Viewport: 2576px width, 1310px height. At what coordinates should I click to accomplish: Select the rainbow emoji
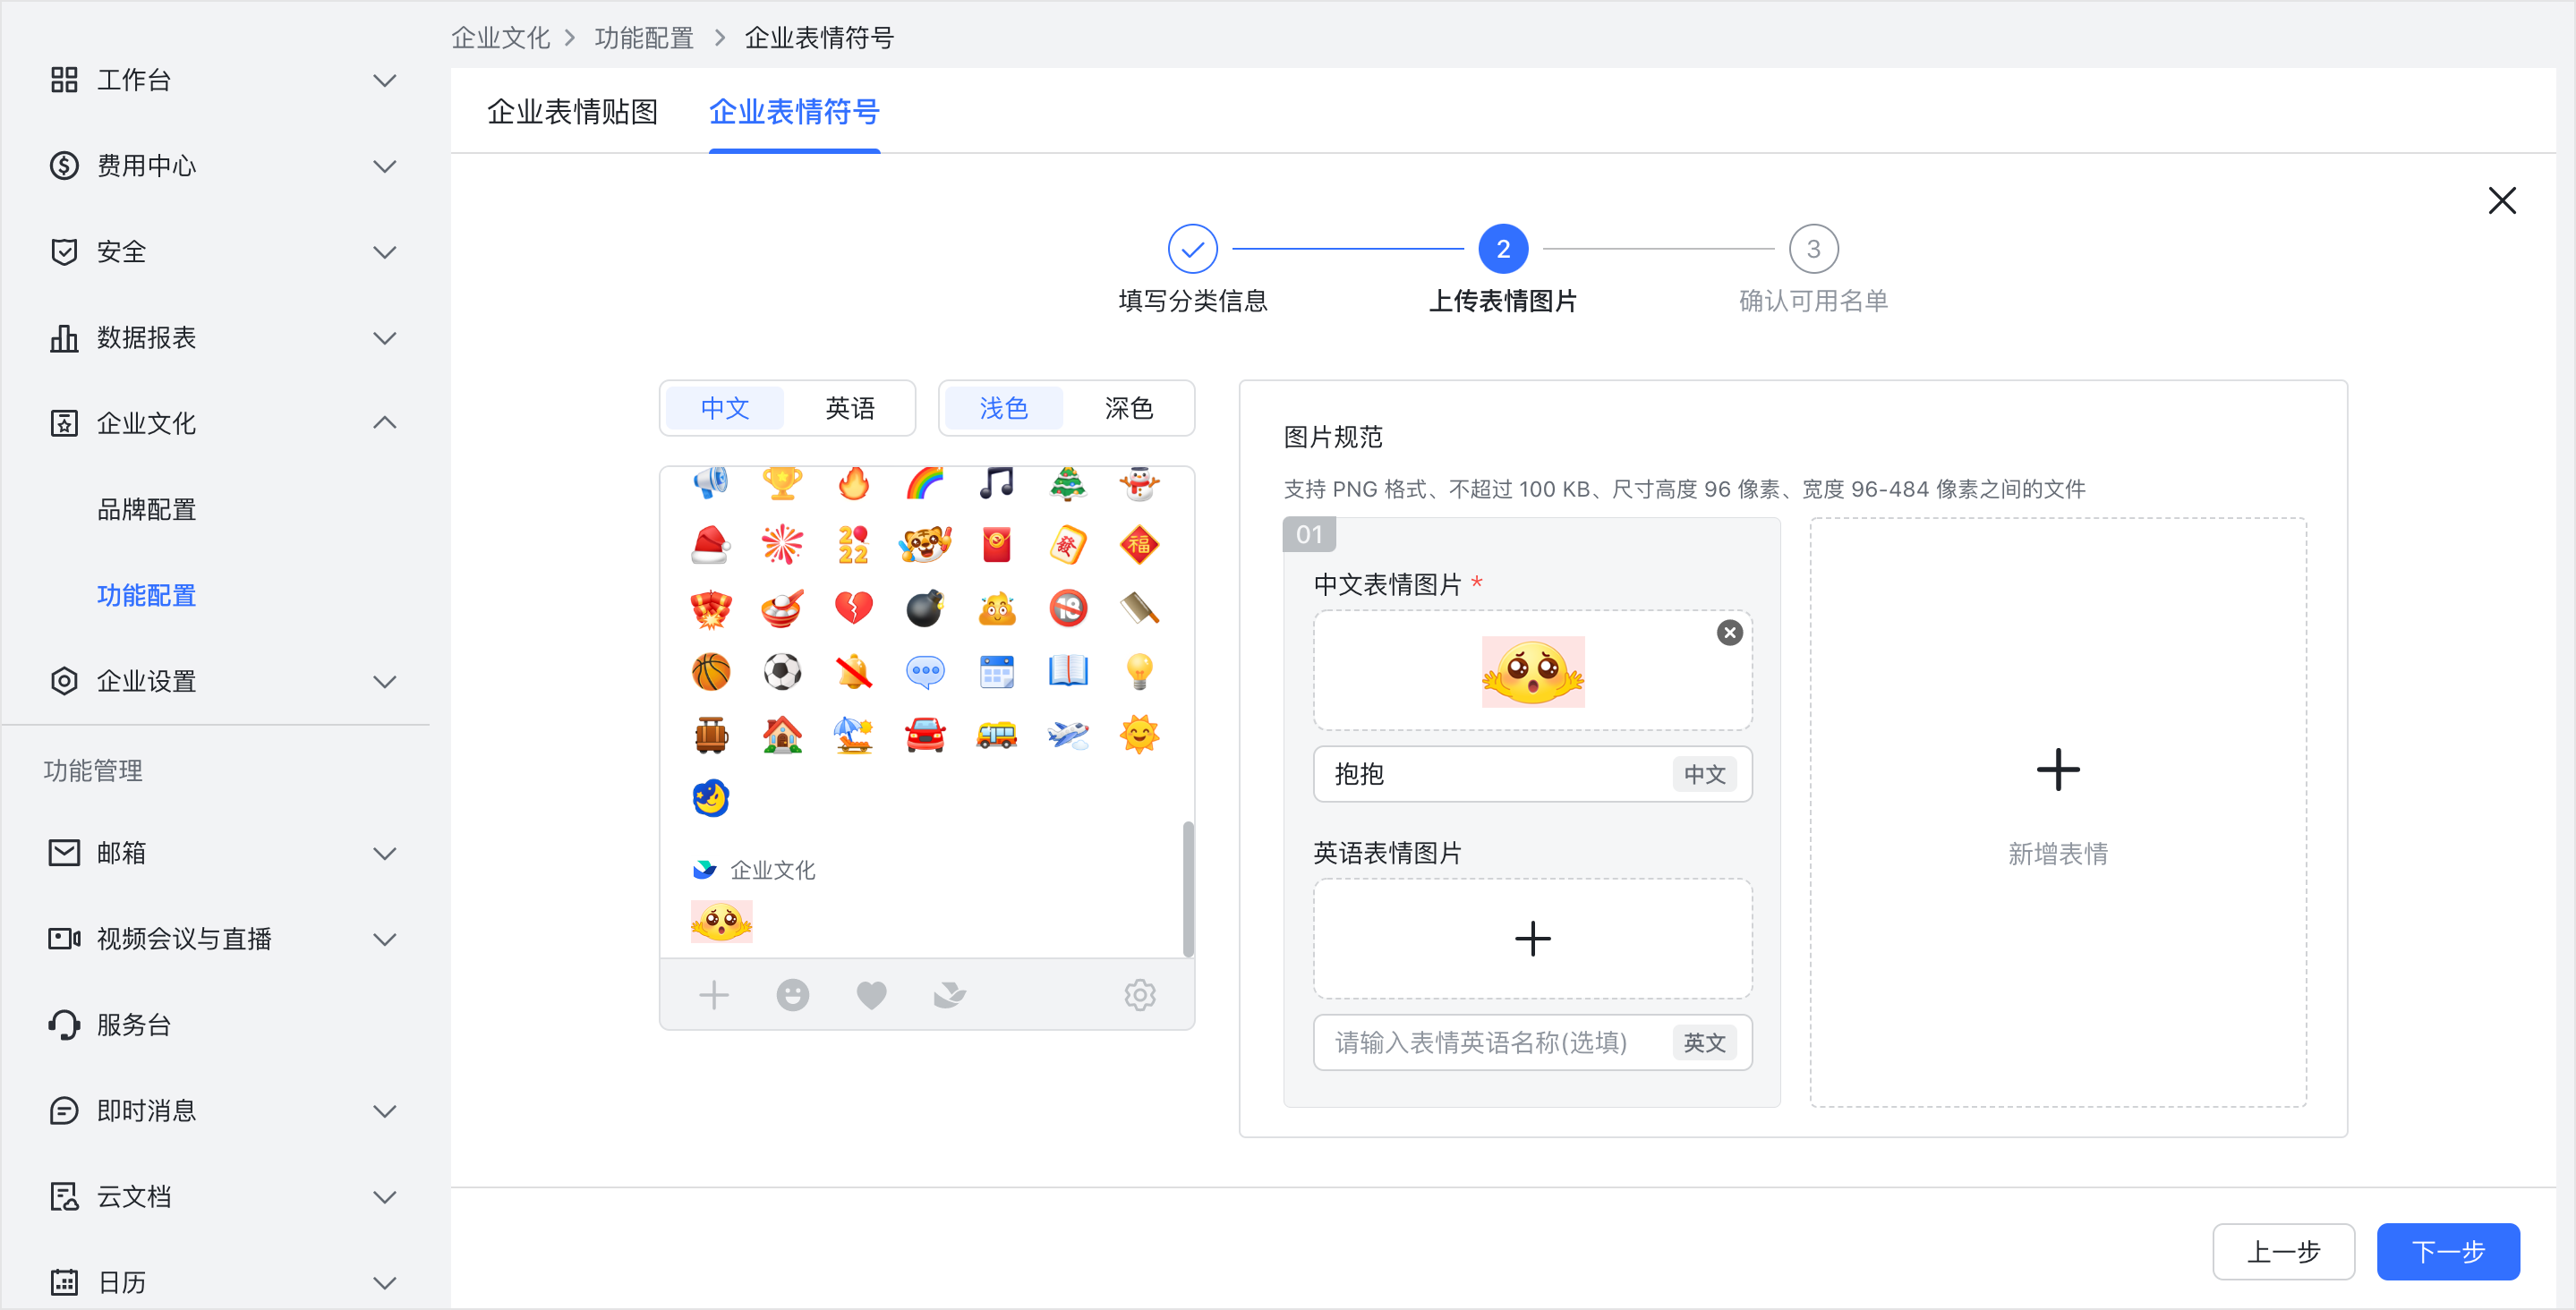coord(925,484)
